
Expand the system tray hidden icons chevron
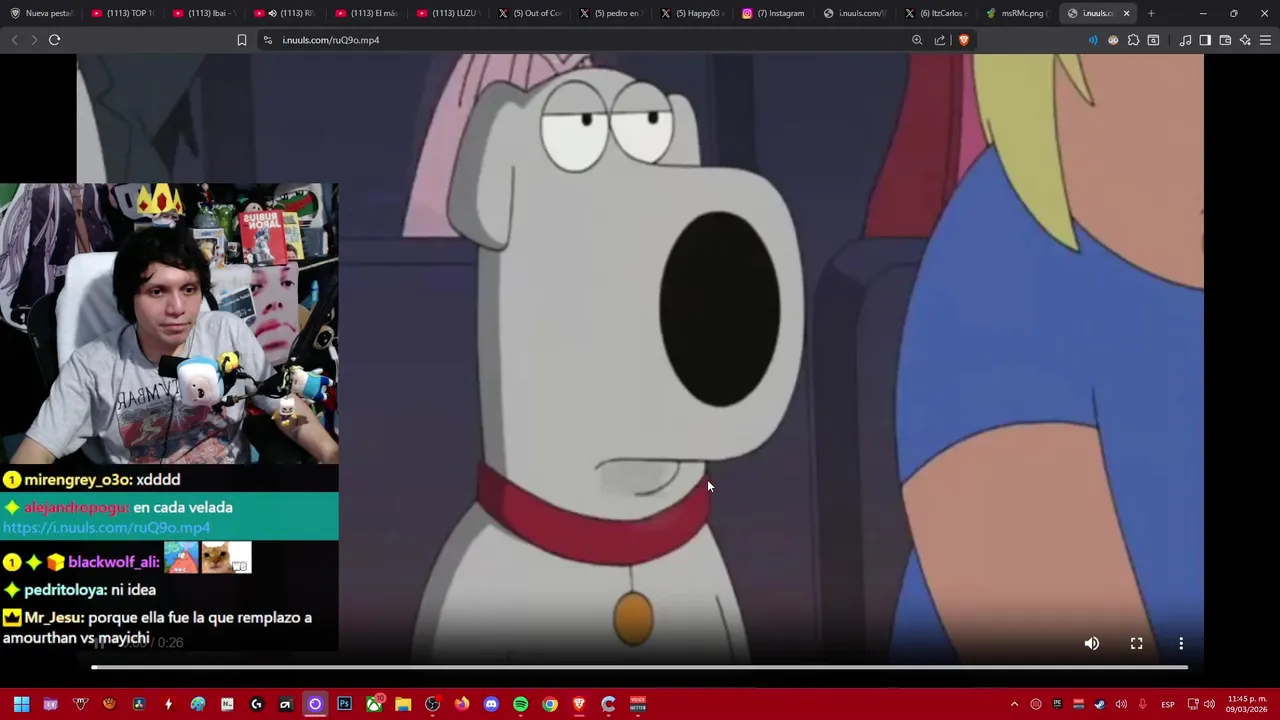pos(1014,704)
